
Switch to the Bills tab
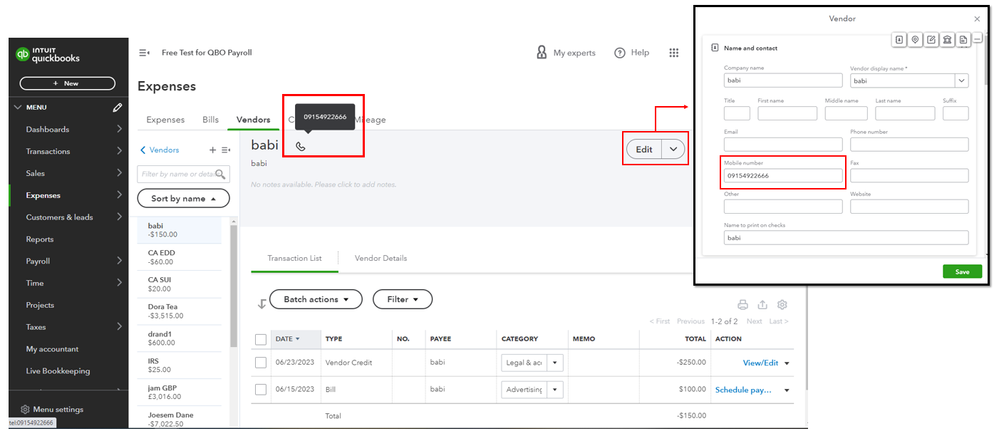pyautogui.click(x=210, y=120)
